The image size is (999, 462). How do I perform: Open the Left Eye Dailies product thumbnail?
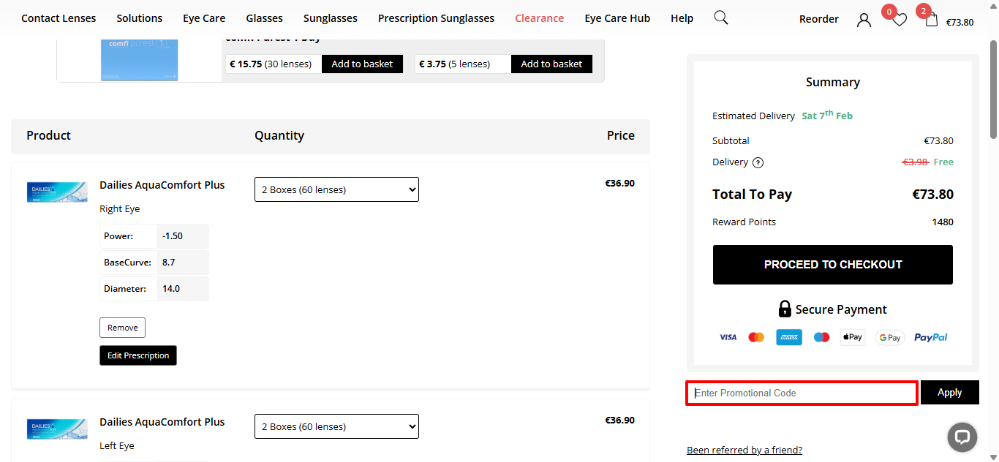point(57,430)
